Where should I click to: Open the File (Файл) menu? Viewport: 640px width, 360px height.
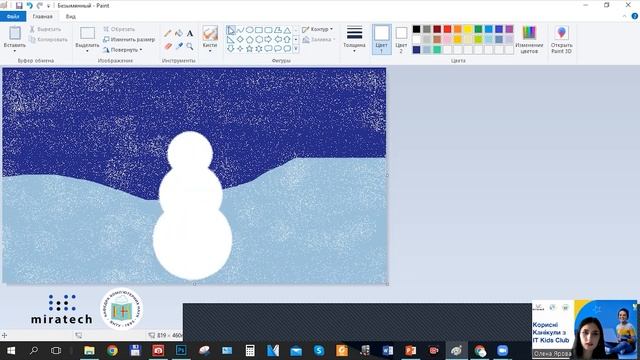13,16
